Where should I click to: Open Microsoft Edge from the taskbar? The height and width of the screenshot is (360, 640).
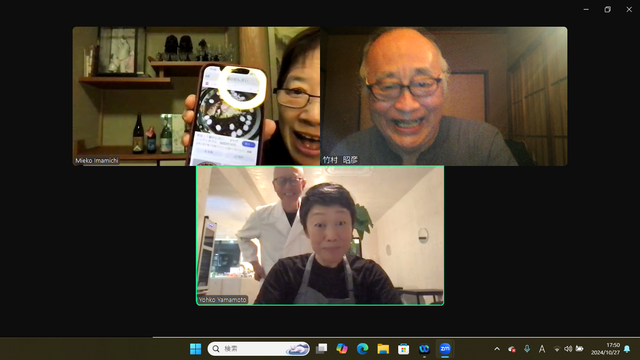[362, 349]
